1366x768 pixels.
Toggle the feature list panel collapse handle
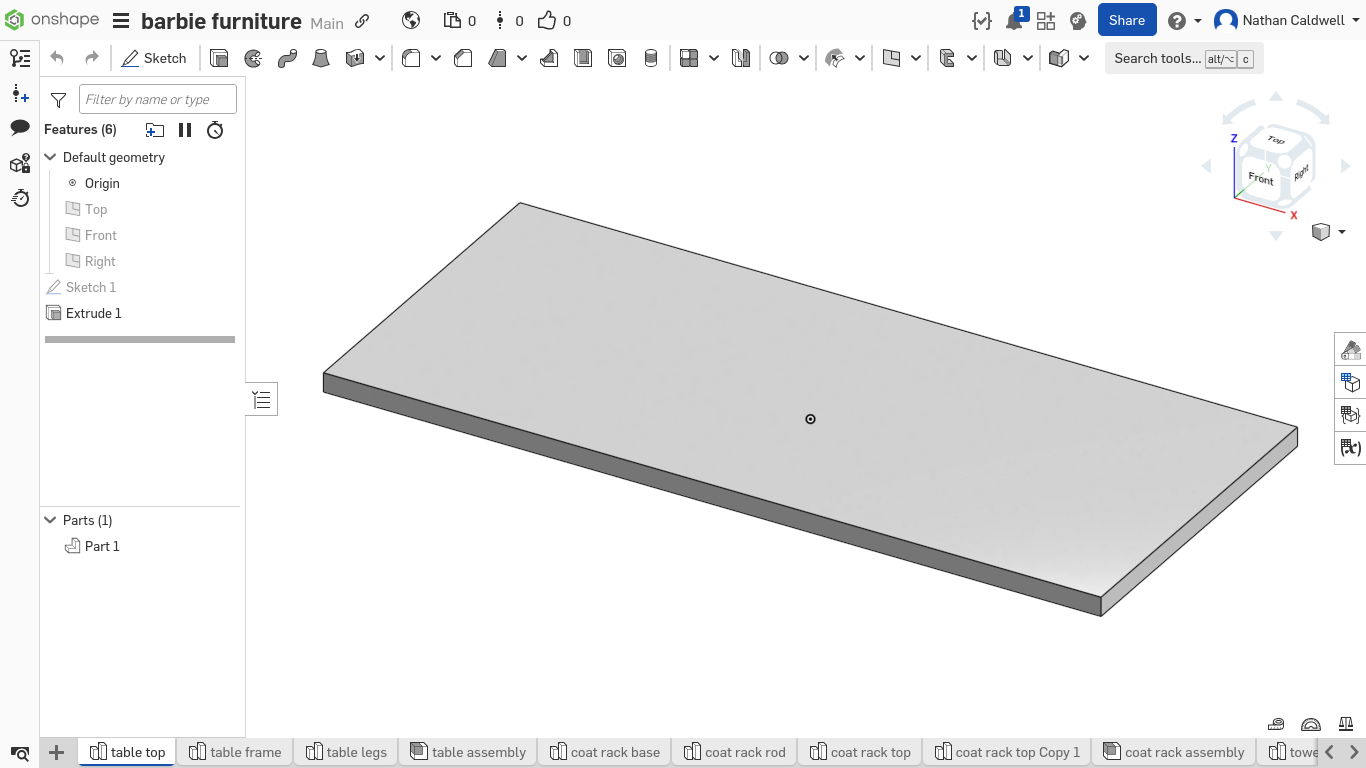[262, 400]
